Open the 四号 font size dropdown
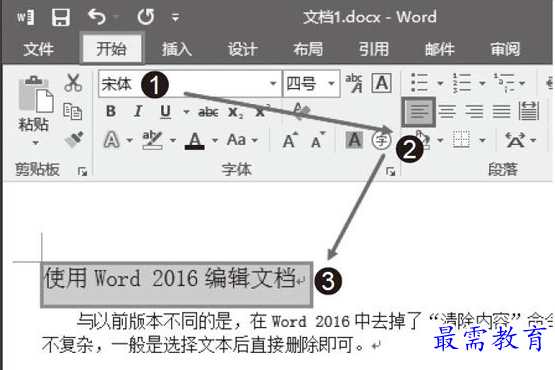This screenshot has height=370, width=555. (x=331, y=84)
